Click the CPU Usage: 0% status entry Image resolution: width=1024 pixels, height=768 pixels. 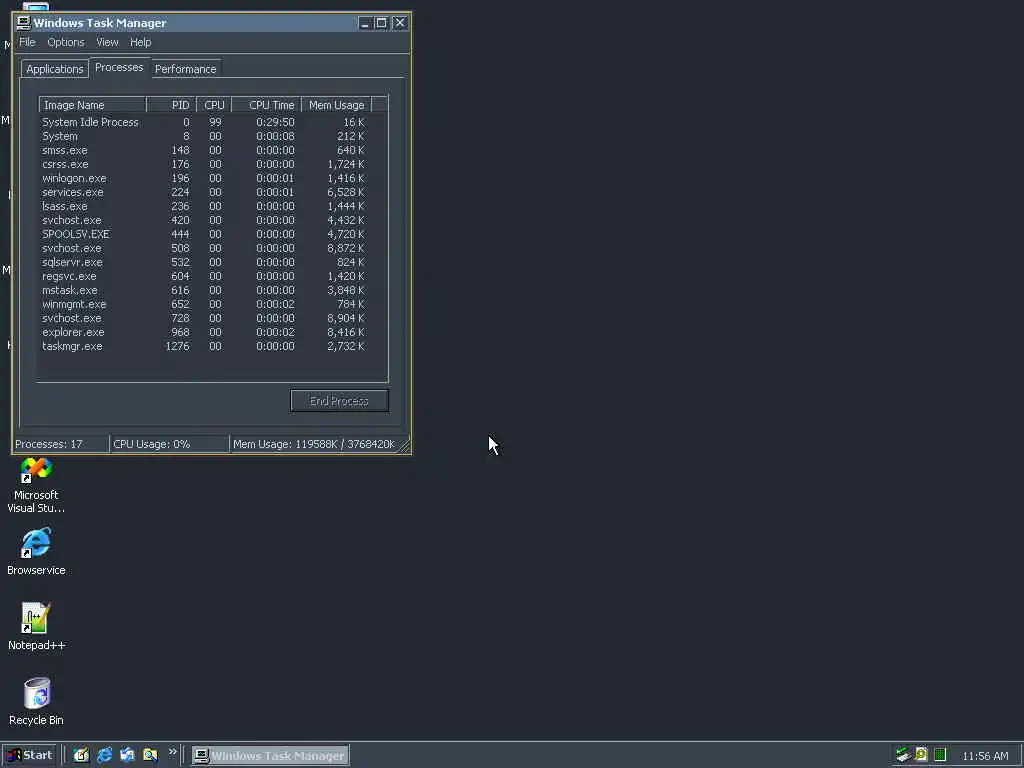point(170,444)
